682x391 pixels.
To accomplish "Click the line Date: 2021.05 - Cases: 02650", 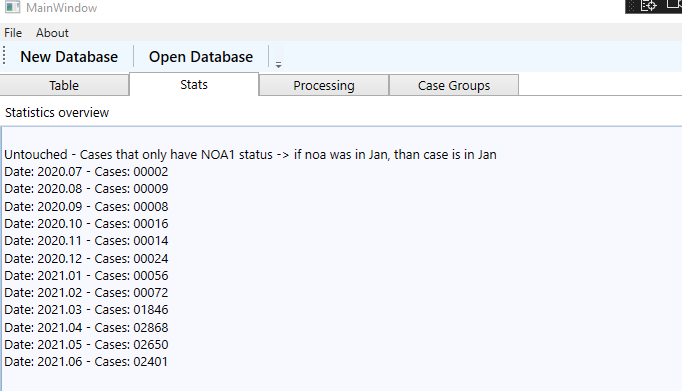I will point(86,344).
